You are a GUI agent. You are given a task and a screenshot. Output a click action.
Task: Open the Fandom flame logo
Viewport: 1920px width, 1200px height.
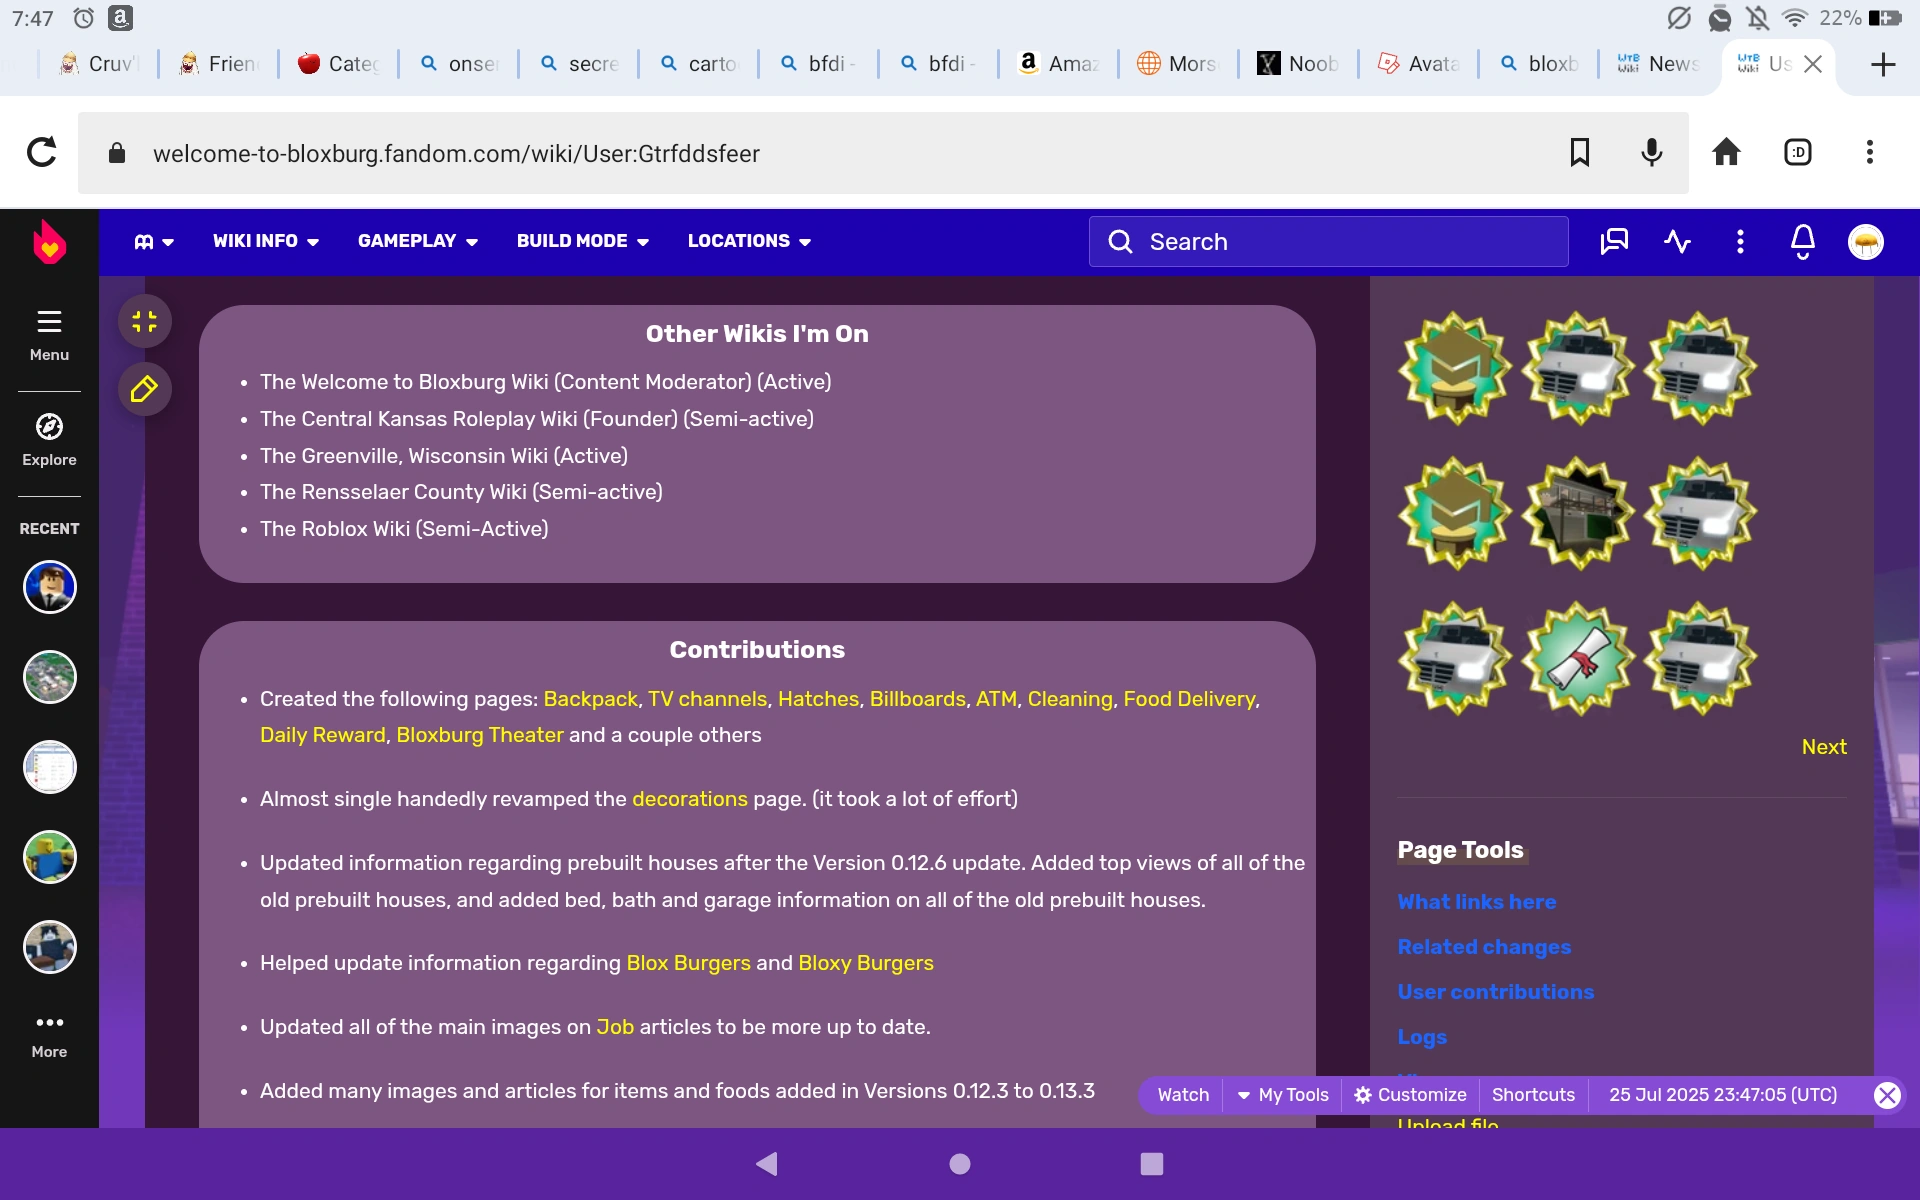[49, 241]
